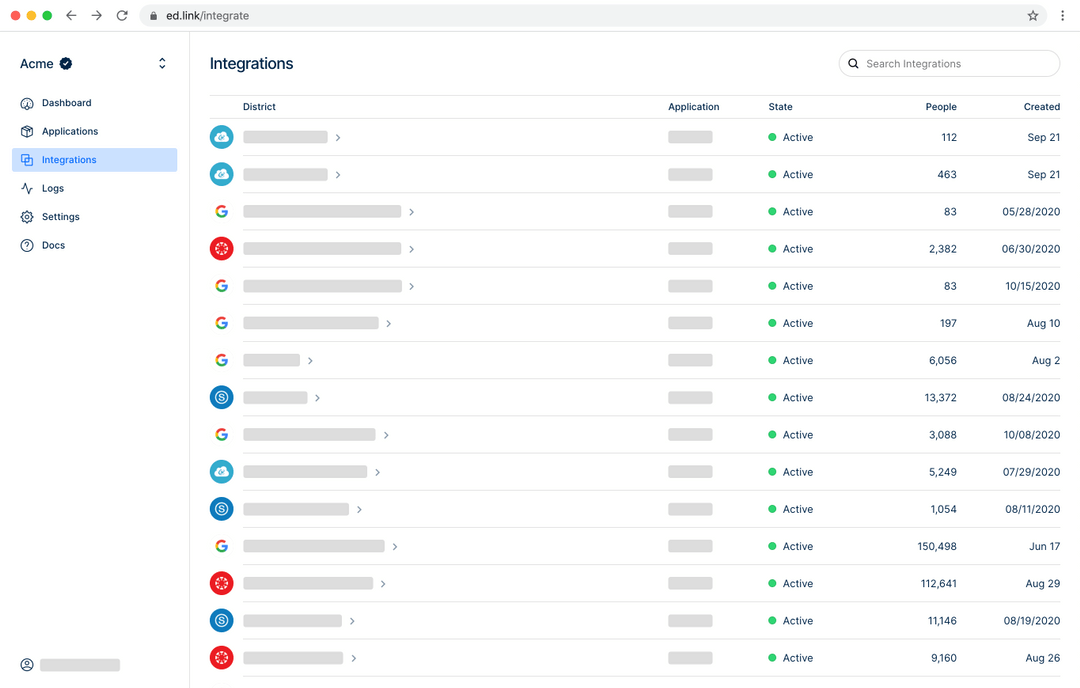
Task: Expand the district row with 112 people
Action: coord(338,138)
